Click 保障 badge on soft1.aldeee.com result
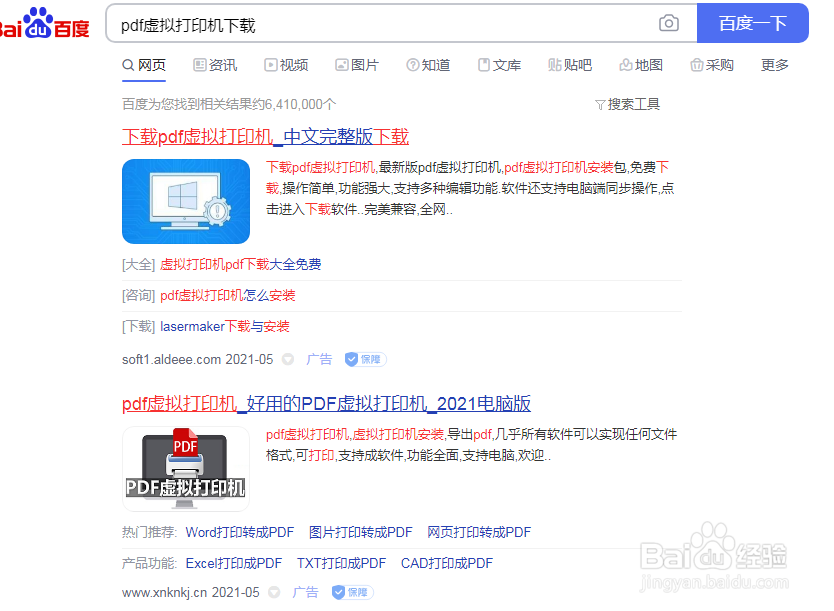The height and width of the screenshot is (611, 834). pyautogui.click(x=365, y=359)
